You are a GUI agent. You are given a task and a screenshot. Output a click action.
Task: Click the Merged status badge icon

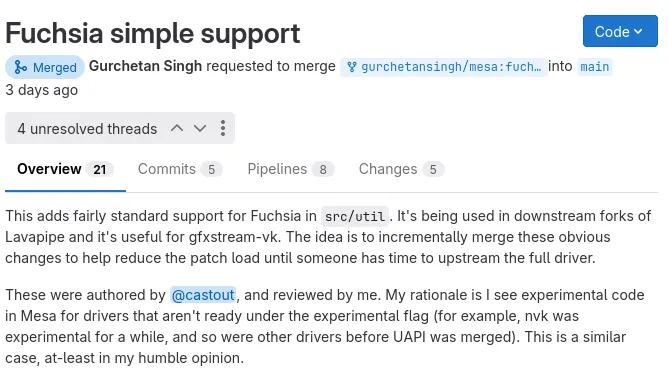(x=20, y=67)
